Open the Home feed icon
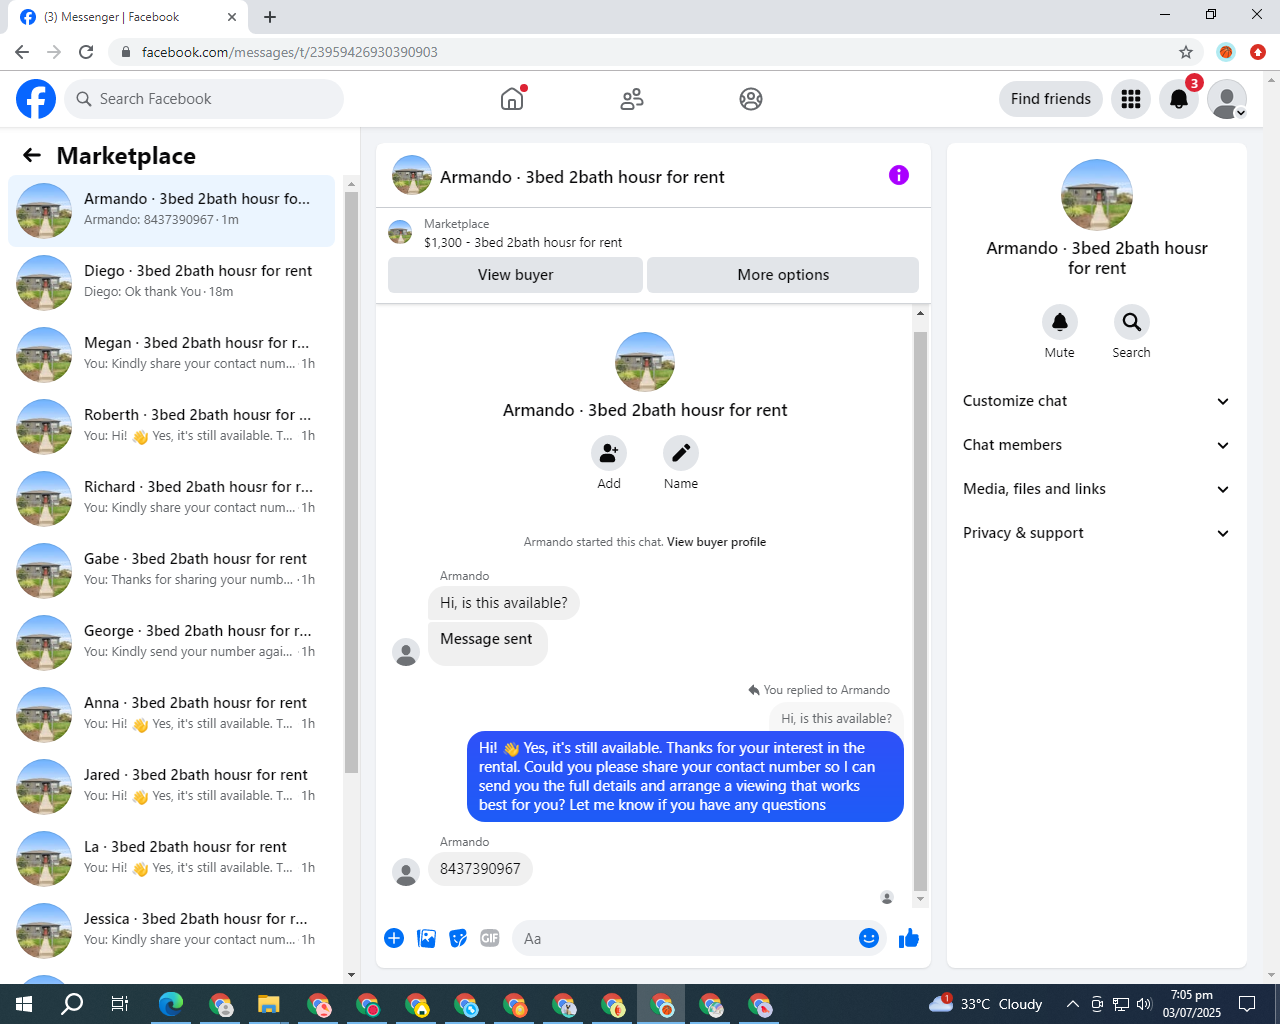Viewport: 1280px width, 1024px height. coord(512,99)
